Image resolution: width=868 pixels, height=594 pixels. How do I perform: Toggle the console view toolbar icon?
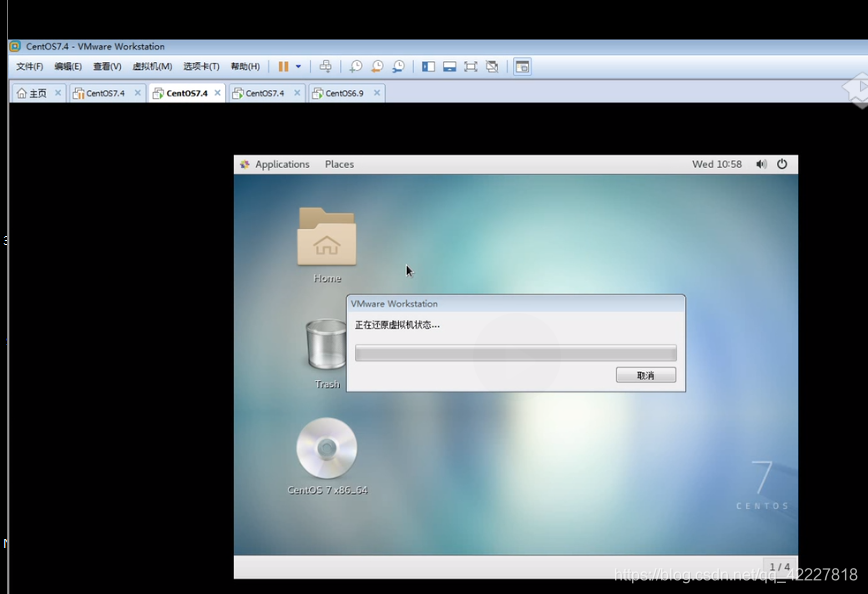[x=522, y=66]
